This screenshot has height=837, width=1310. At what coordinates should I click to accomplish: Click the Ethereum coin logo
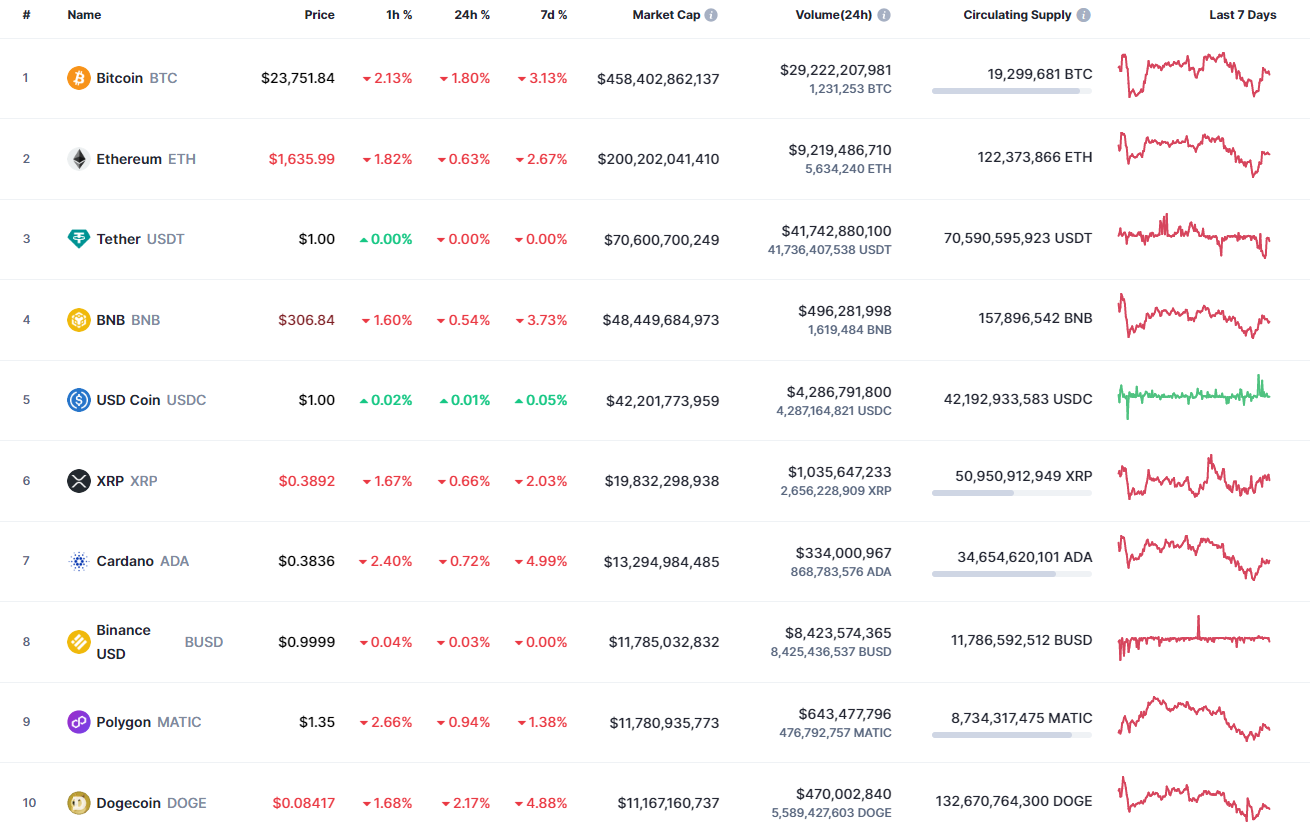pyautogui.click(x=78, y=158)
